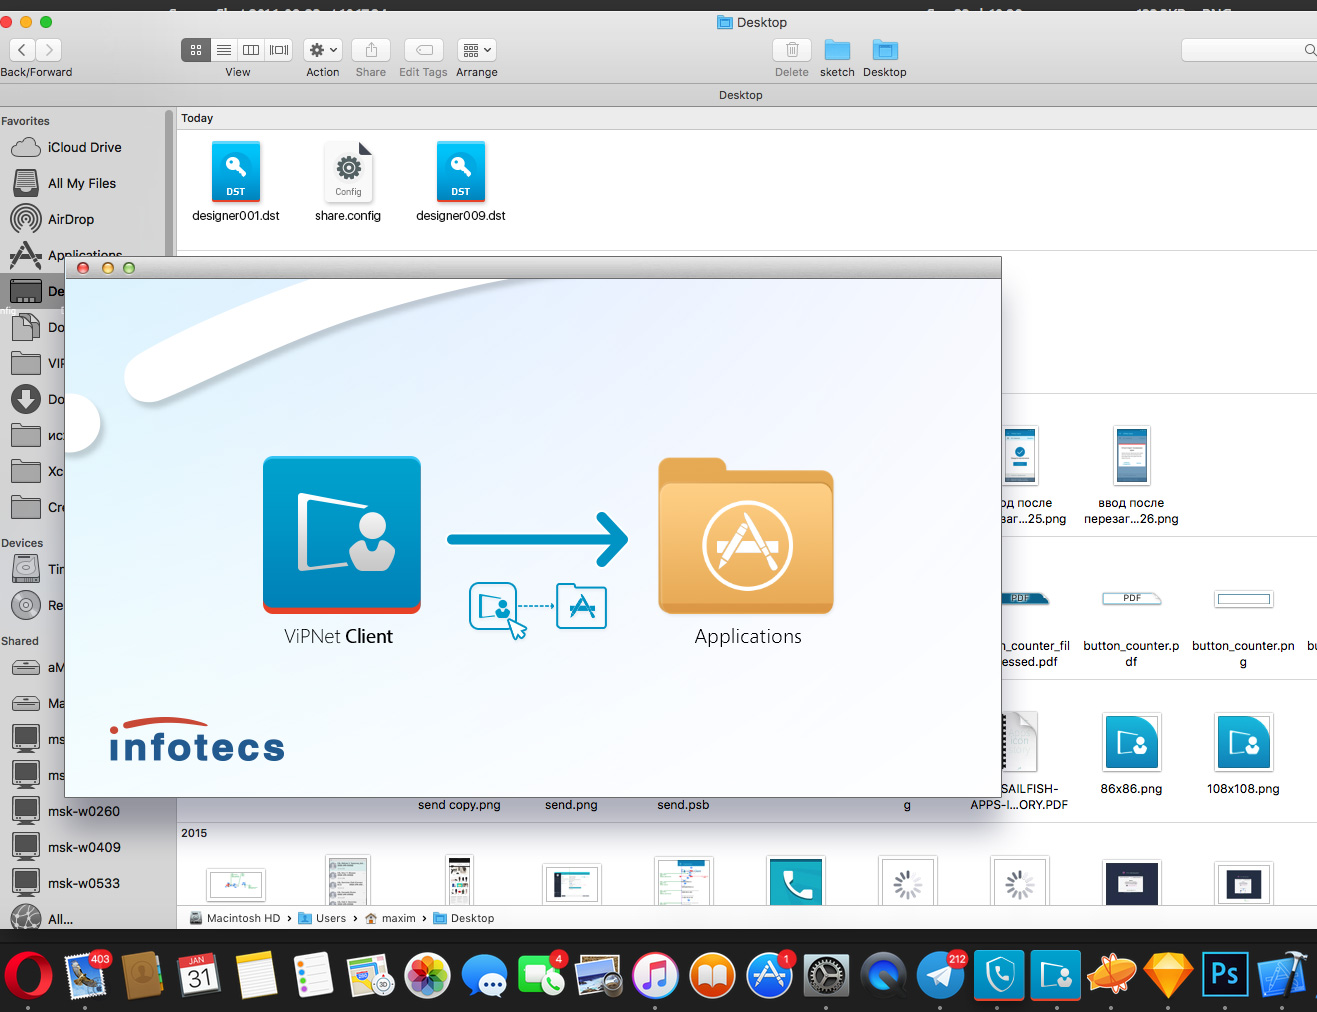Click Desktop in the path bar

point(464,918)
